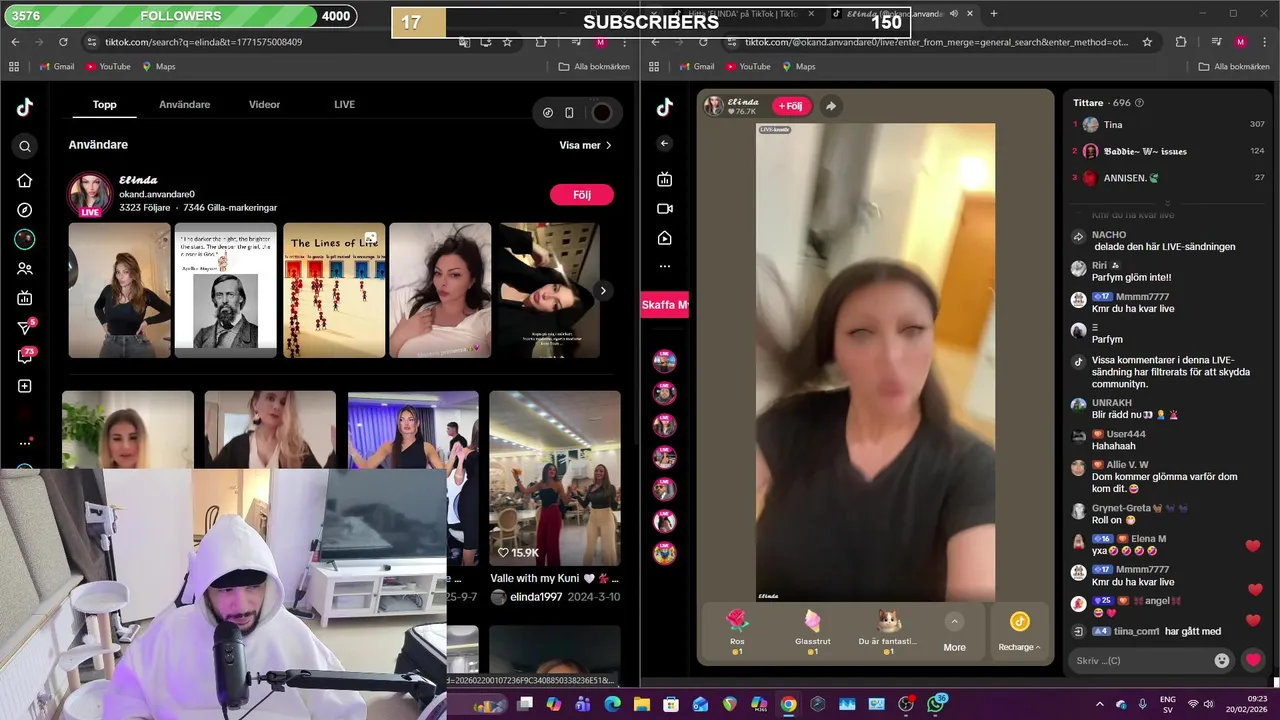The image size is (1280, 720).
Task: Click +Följ on the live stream header
Action: 790,106
